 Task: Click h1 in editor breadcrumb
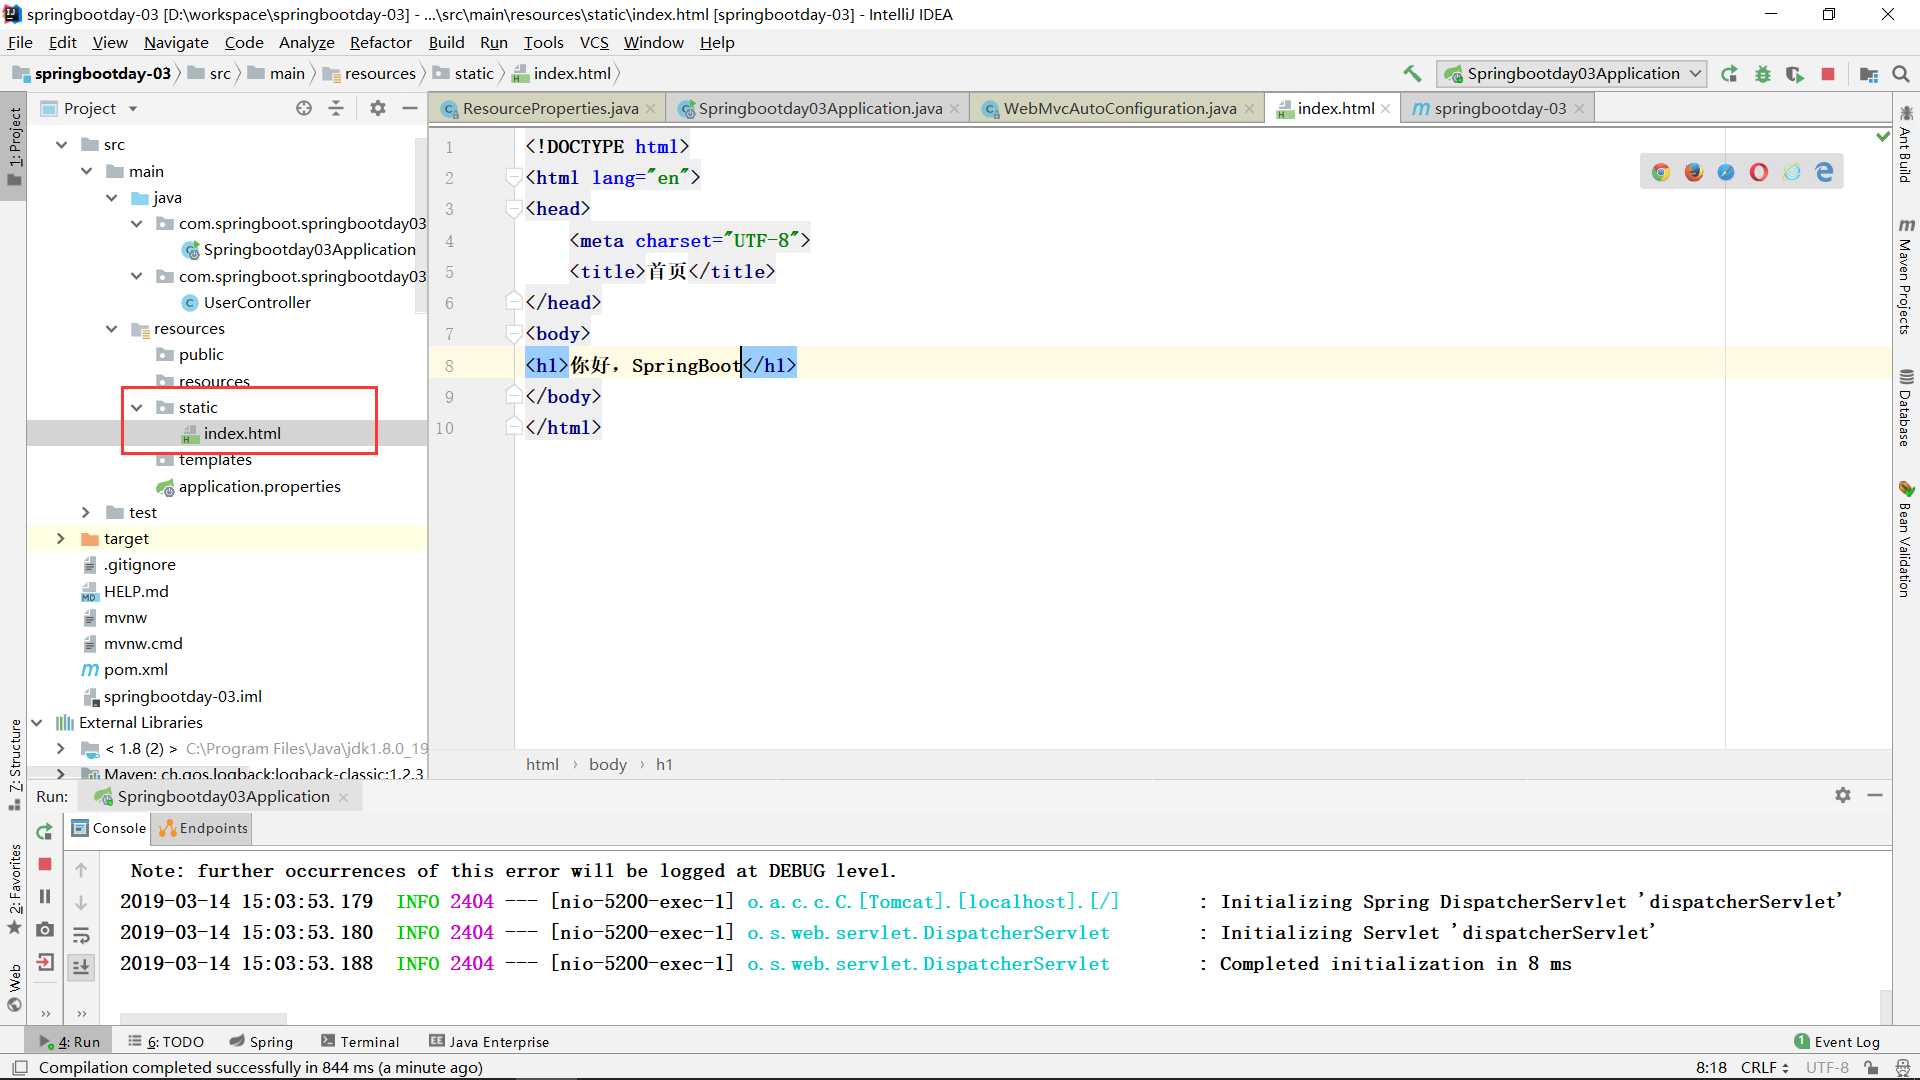pos(664,764)
